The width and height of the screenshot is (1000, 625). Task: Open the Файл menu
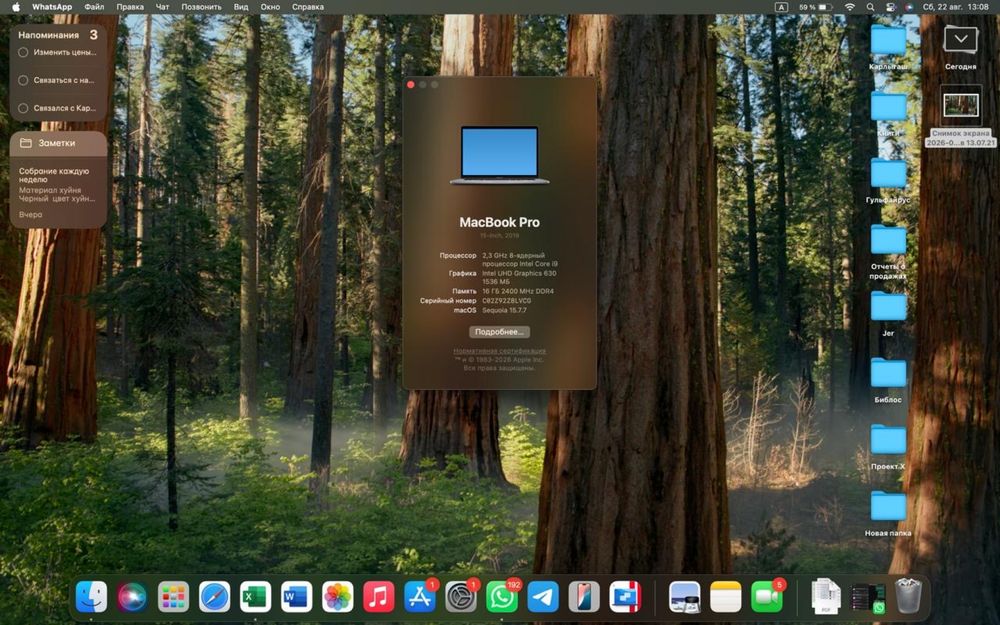pyautogui.click(x=94, y=7)
